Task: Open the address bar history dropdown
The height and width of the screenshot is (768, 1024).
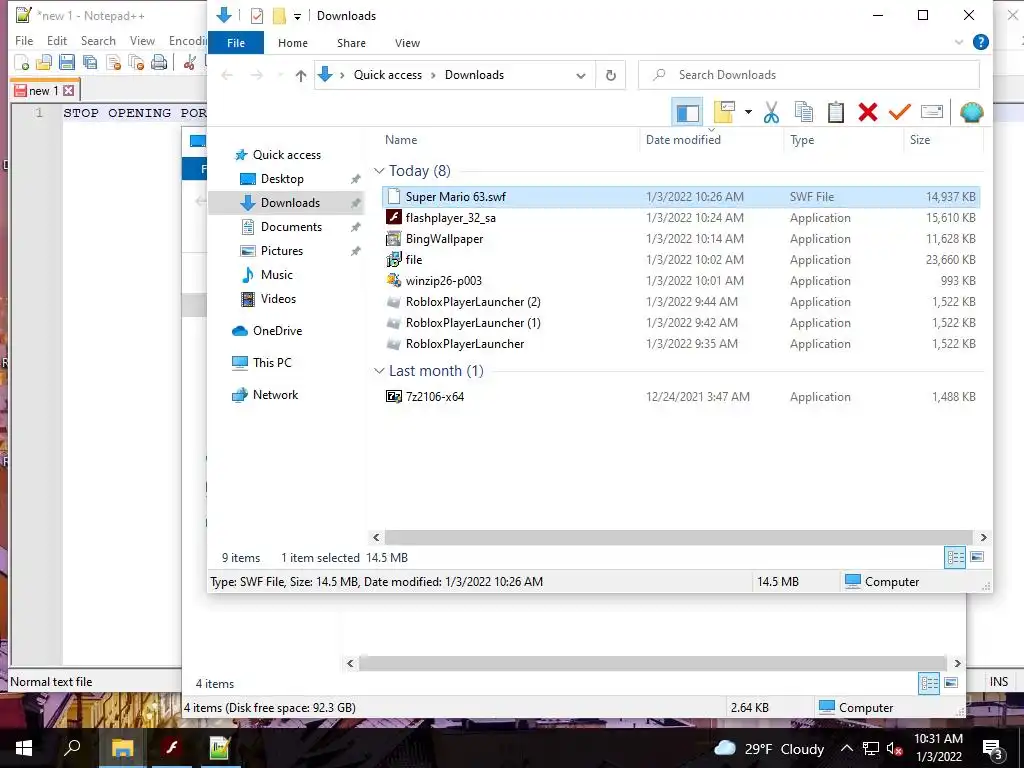Action: tap(581, 76)
